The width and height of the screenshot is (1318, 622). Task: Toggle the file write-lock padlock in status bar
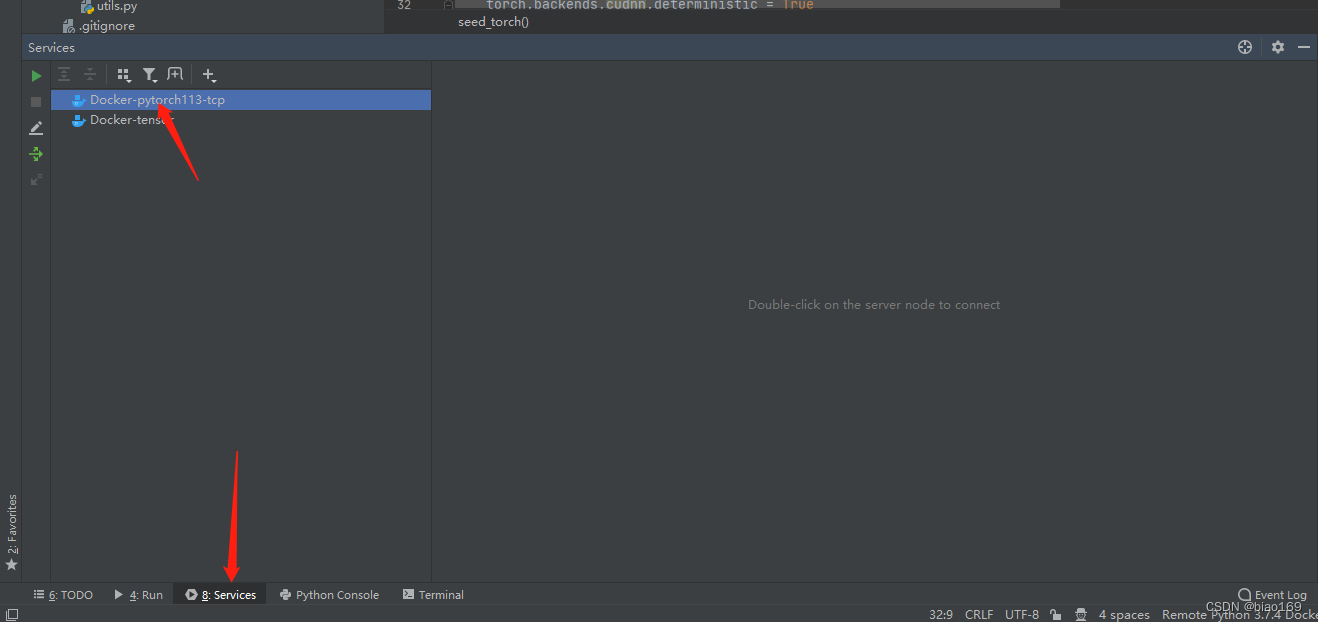pos(1055,613)
